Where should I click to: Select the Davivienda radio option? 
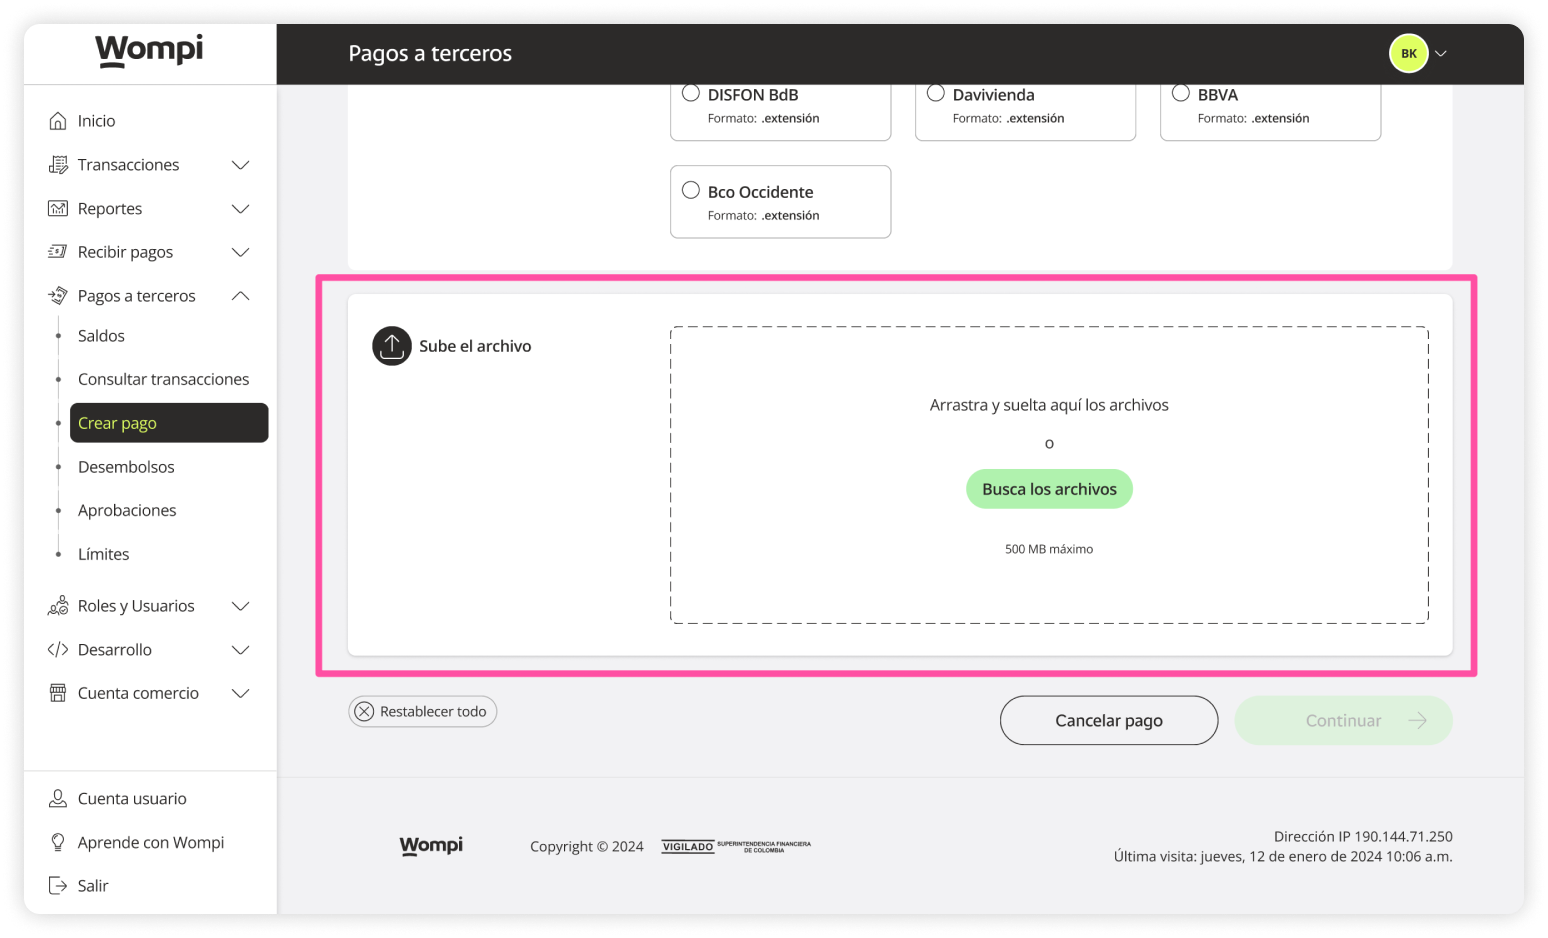[936, 94]
